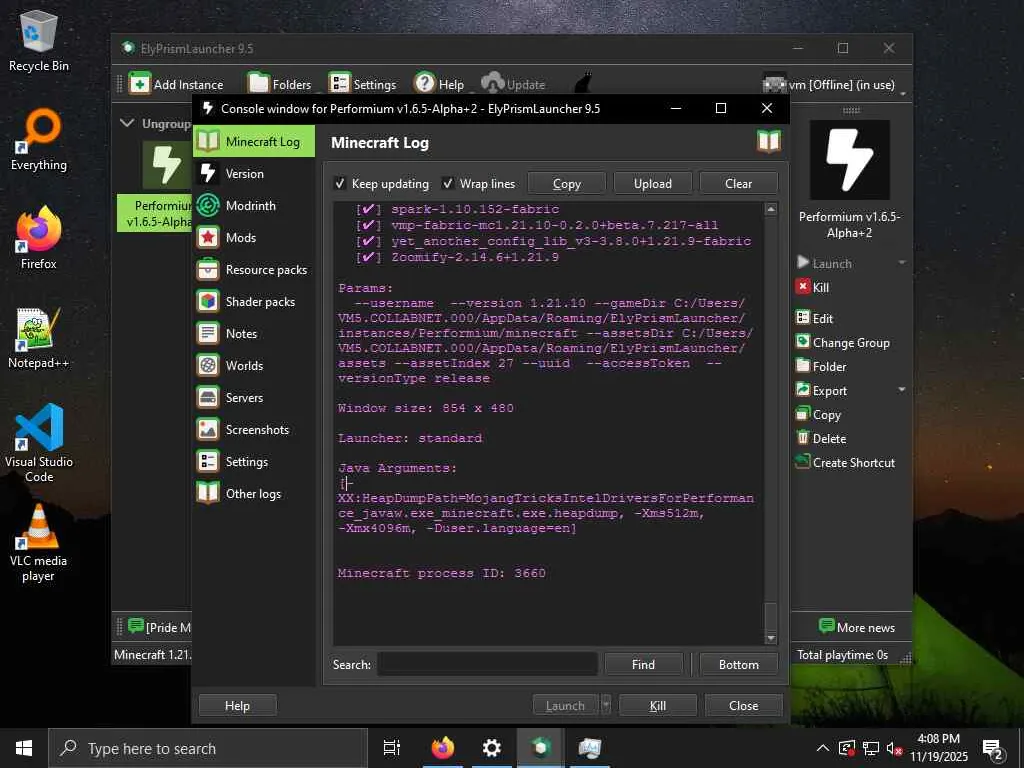This screenshot has height=768, width=1024.
Task: Open Task View on taskbar
Action: (392, 748)
